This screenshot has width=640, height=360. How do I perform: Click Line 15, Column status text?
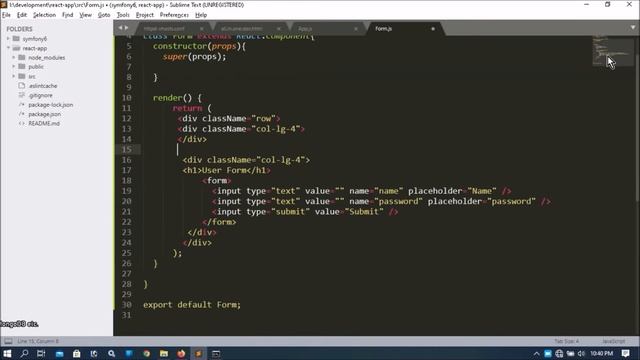[38, 341]
